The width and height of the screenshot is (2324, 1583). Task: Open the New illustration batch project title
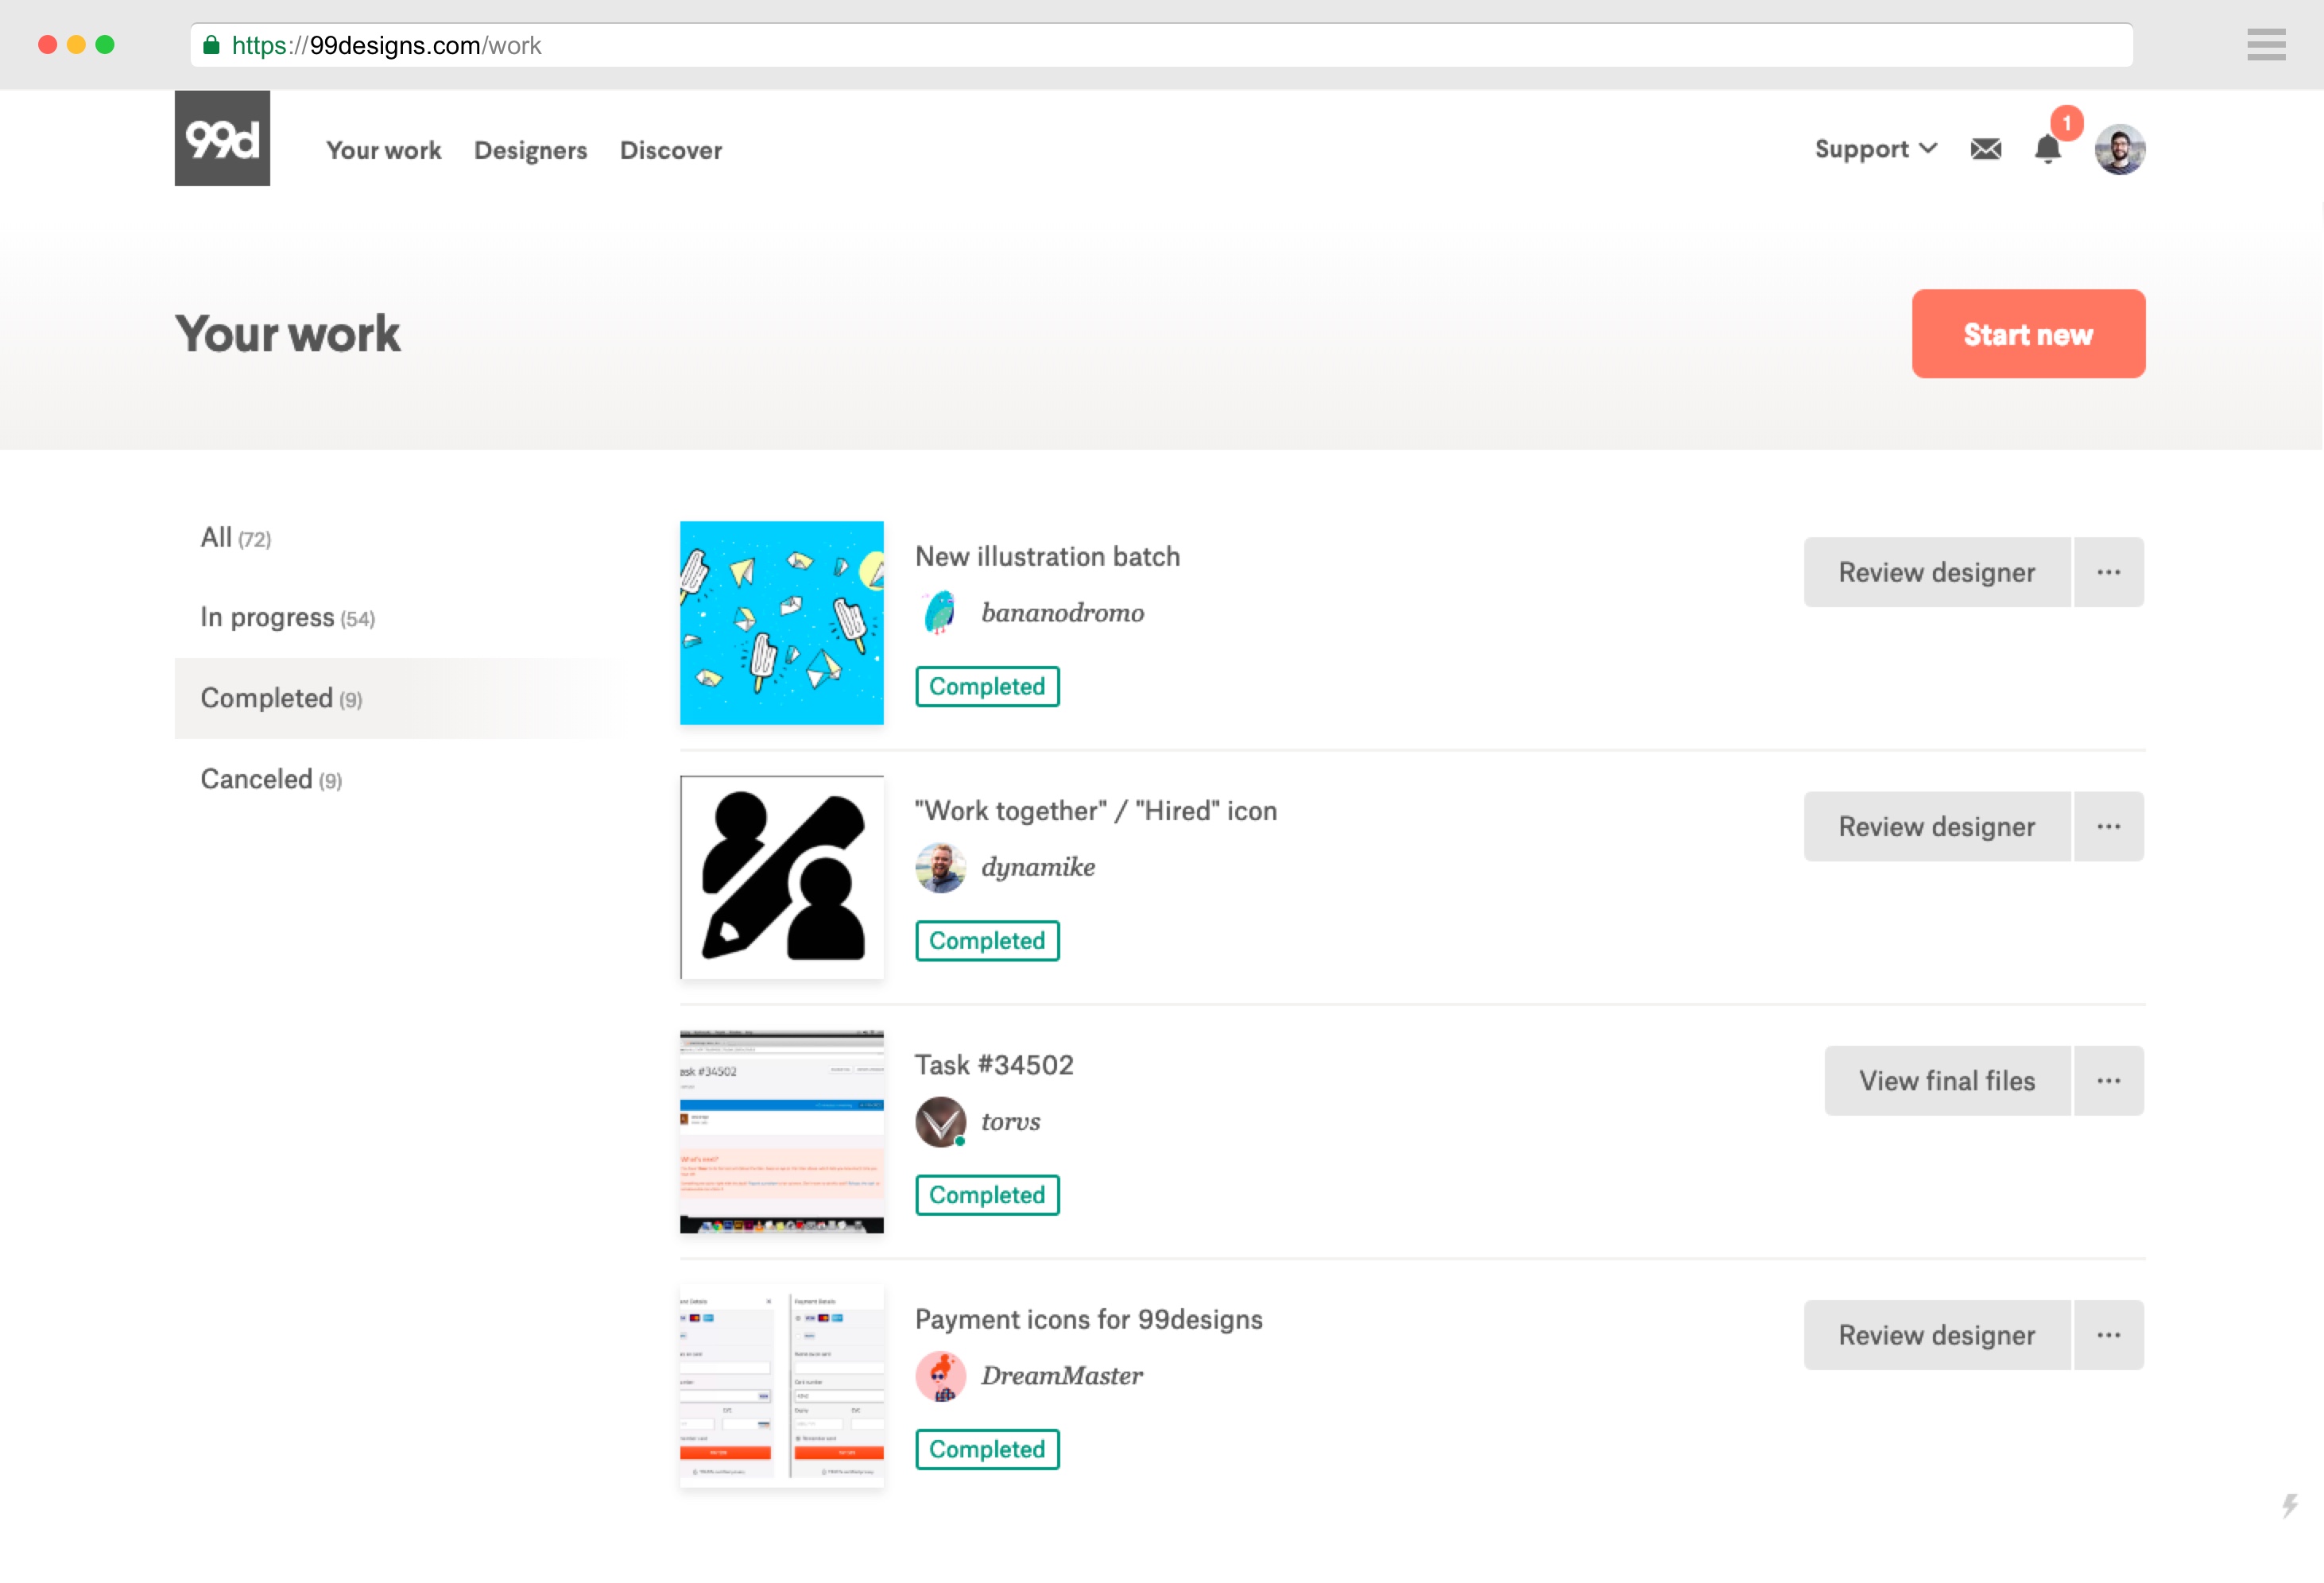tap(1047, 556)
